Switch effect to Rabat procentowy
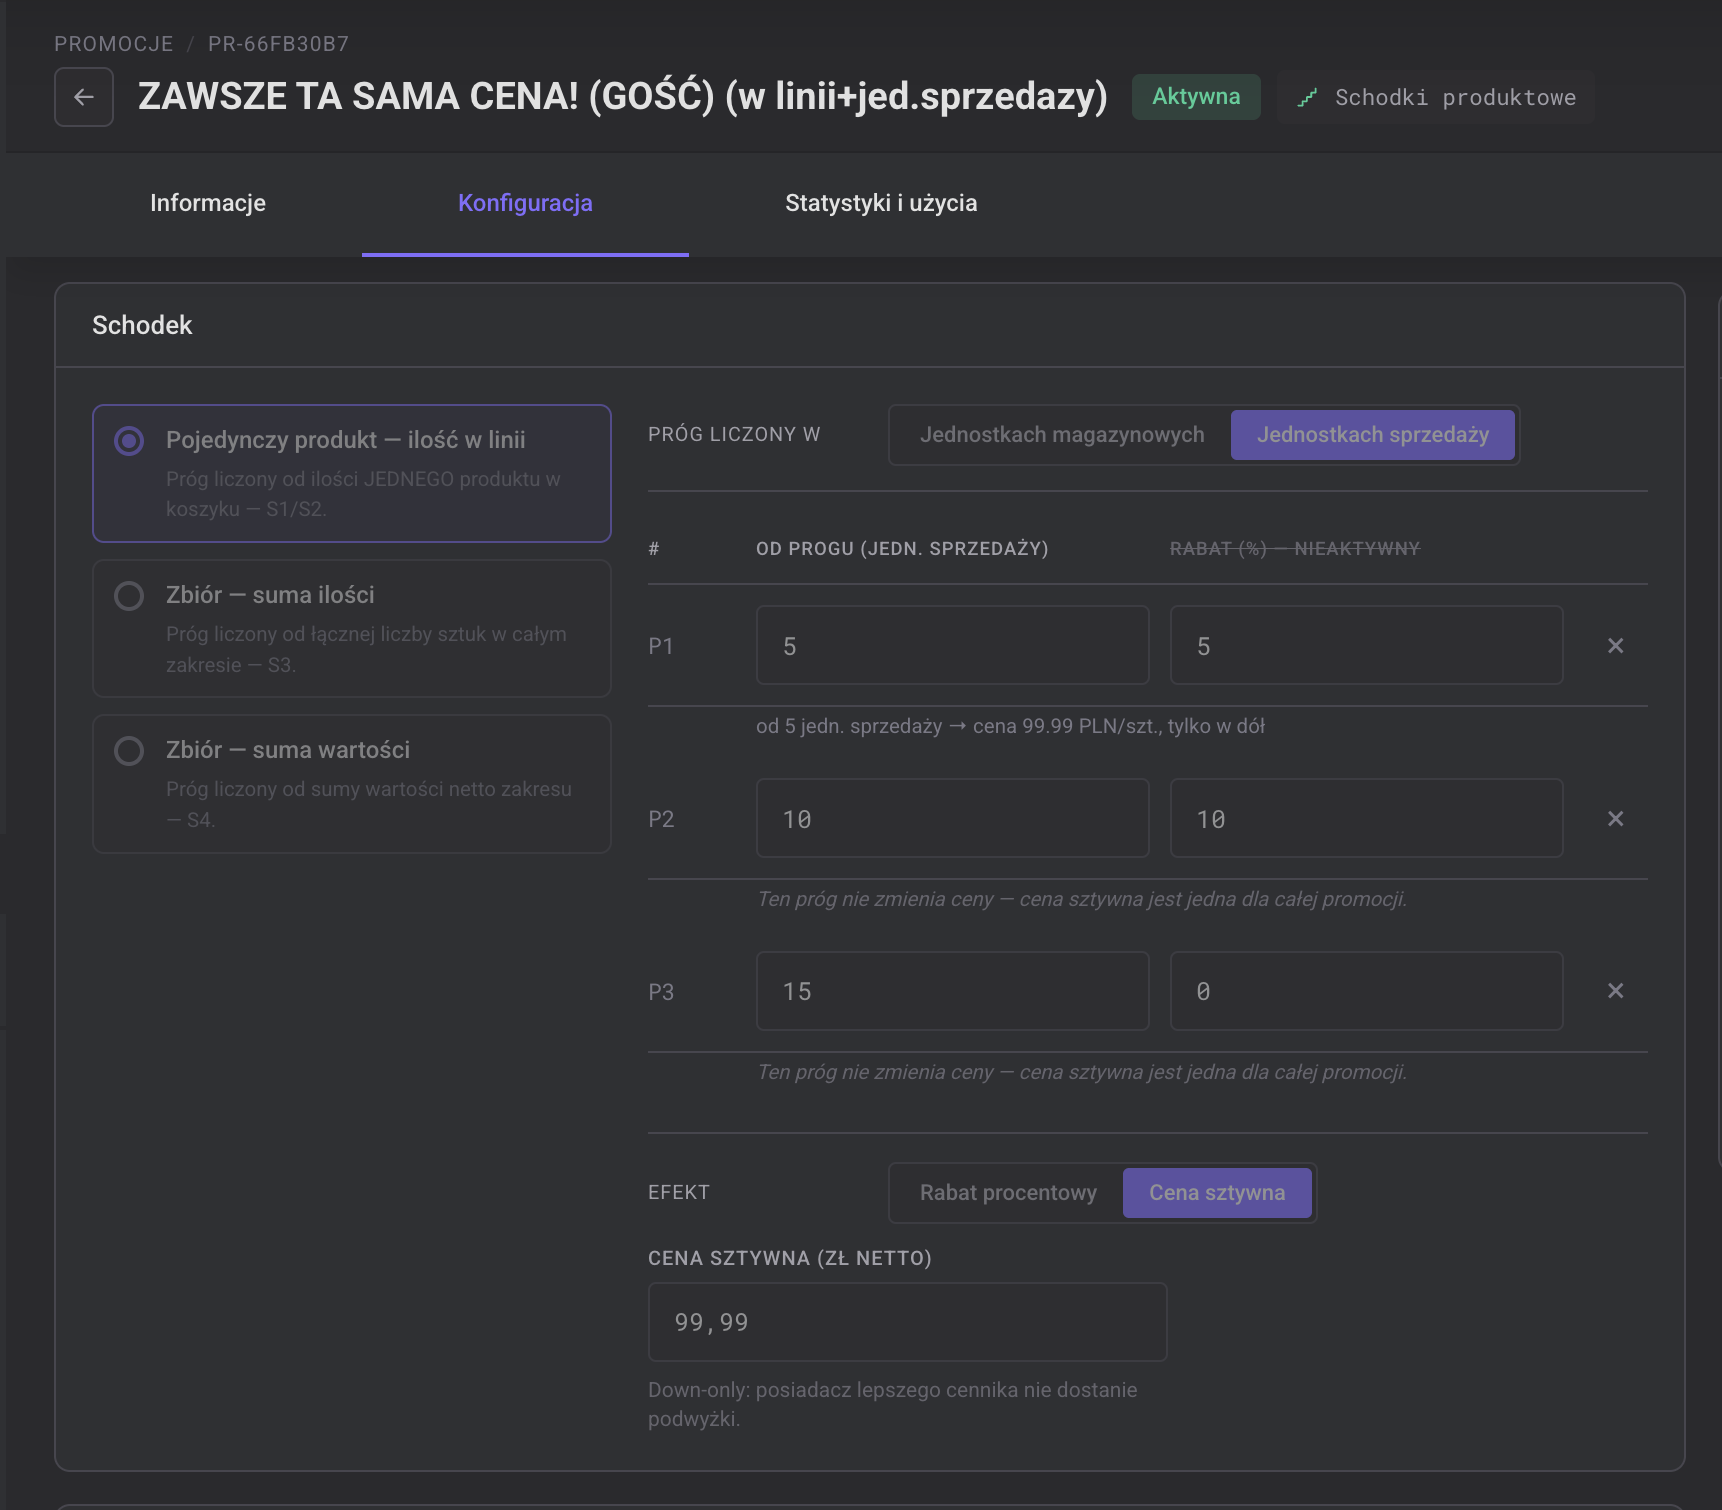Viewport: 1722px width, 1510px height. (x=1008, y=1193)
